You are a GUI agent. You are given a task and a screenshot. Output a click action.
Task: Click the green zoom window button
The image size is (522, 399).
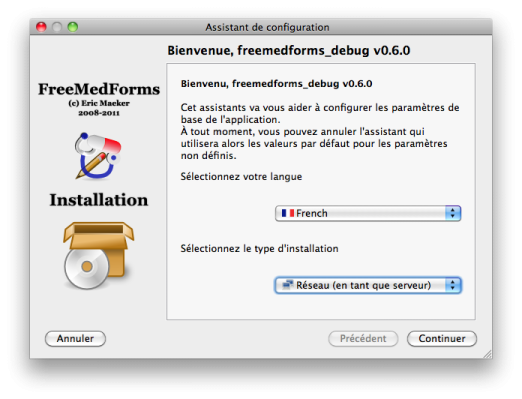[73, 27]
